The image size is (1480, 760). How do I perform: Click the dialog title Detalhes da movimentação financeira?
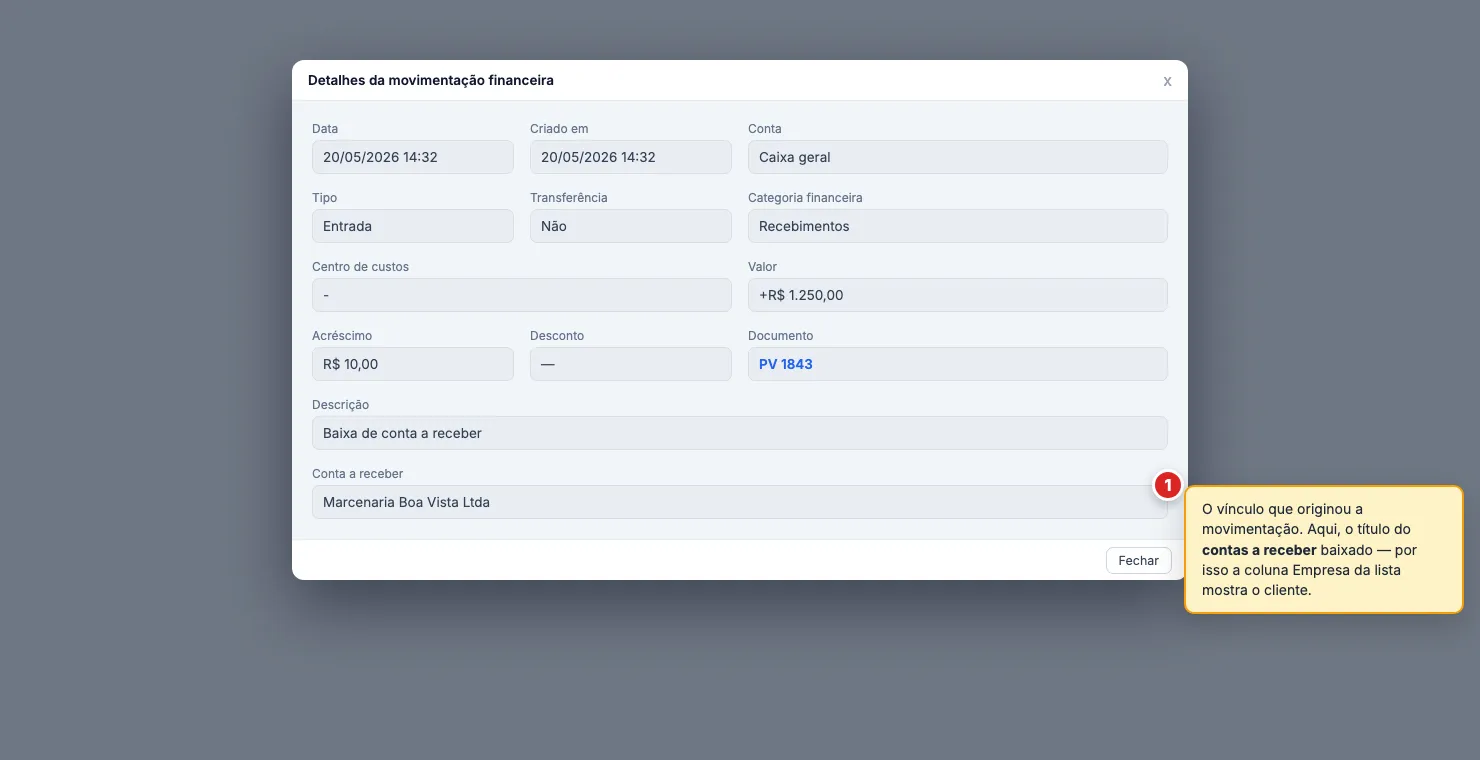(431, 80)
